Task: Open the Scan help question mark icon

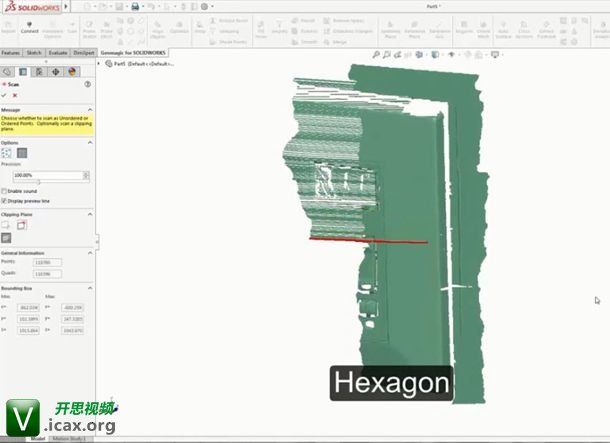Action: click(88, 84)
